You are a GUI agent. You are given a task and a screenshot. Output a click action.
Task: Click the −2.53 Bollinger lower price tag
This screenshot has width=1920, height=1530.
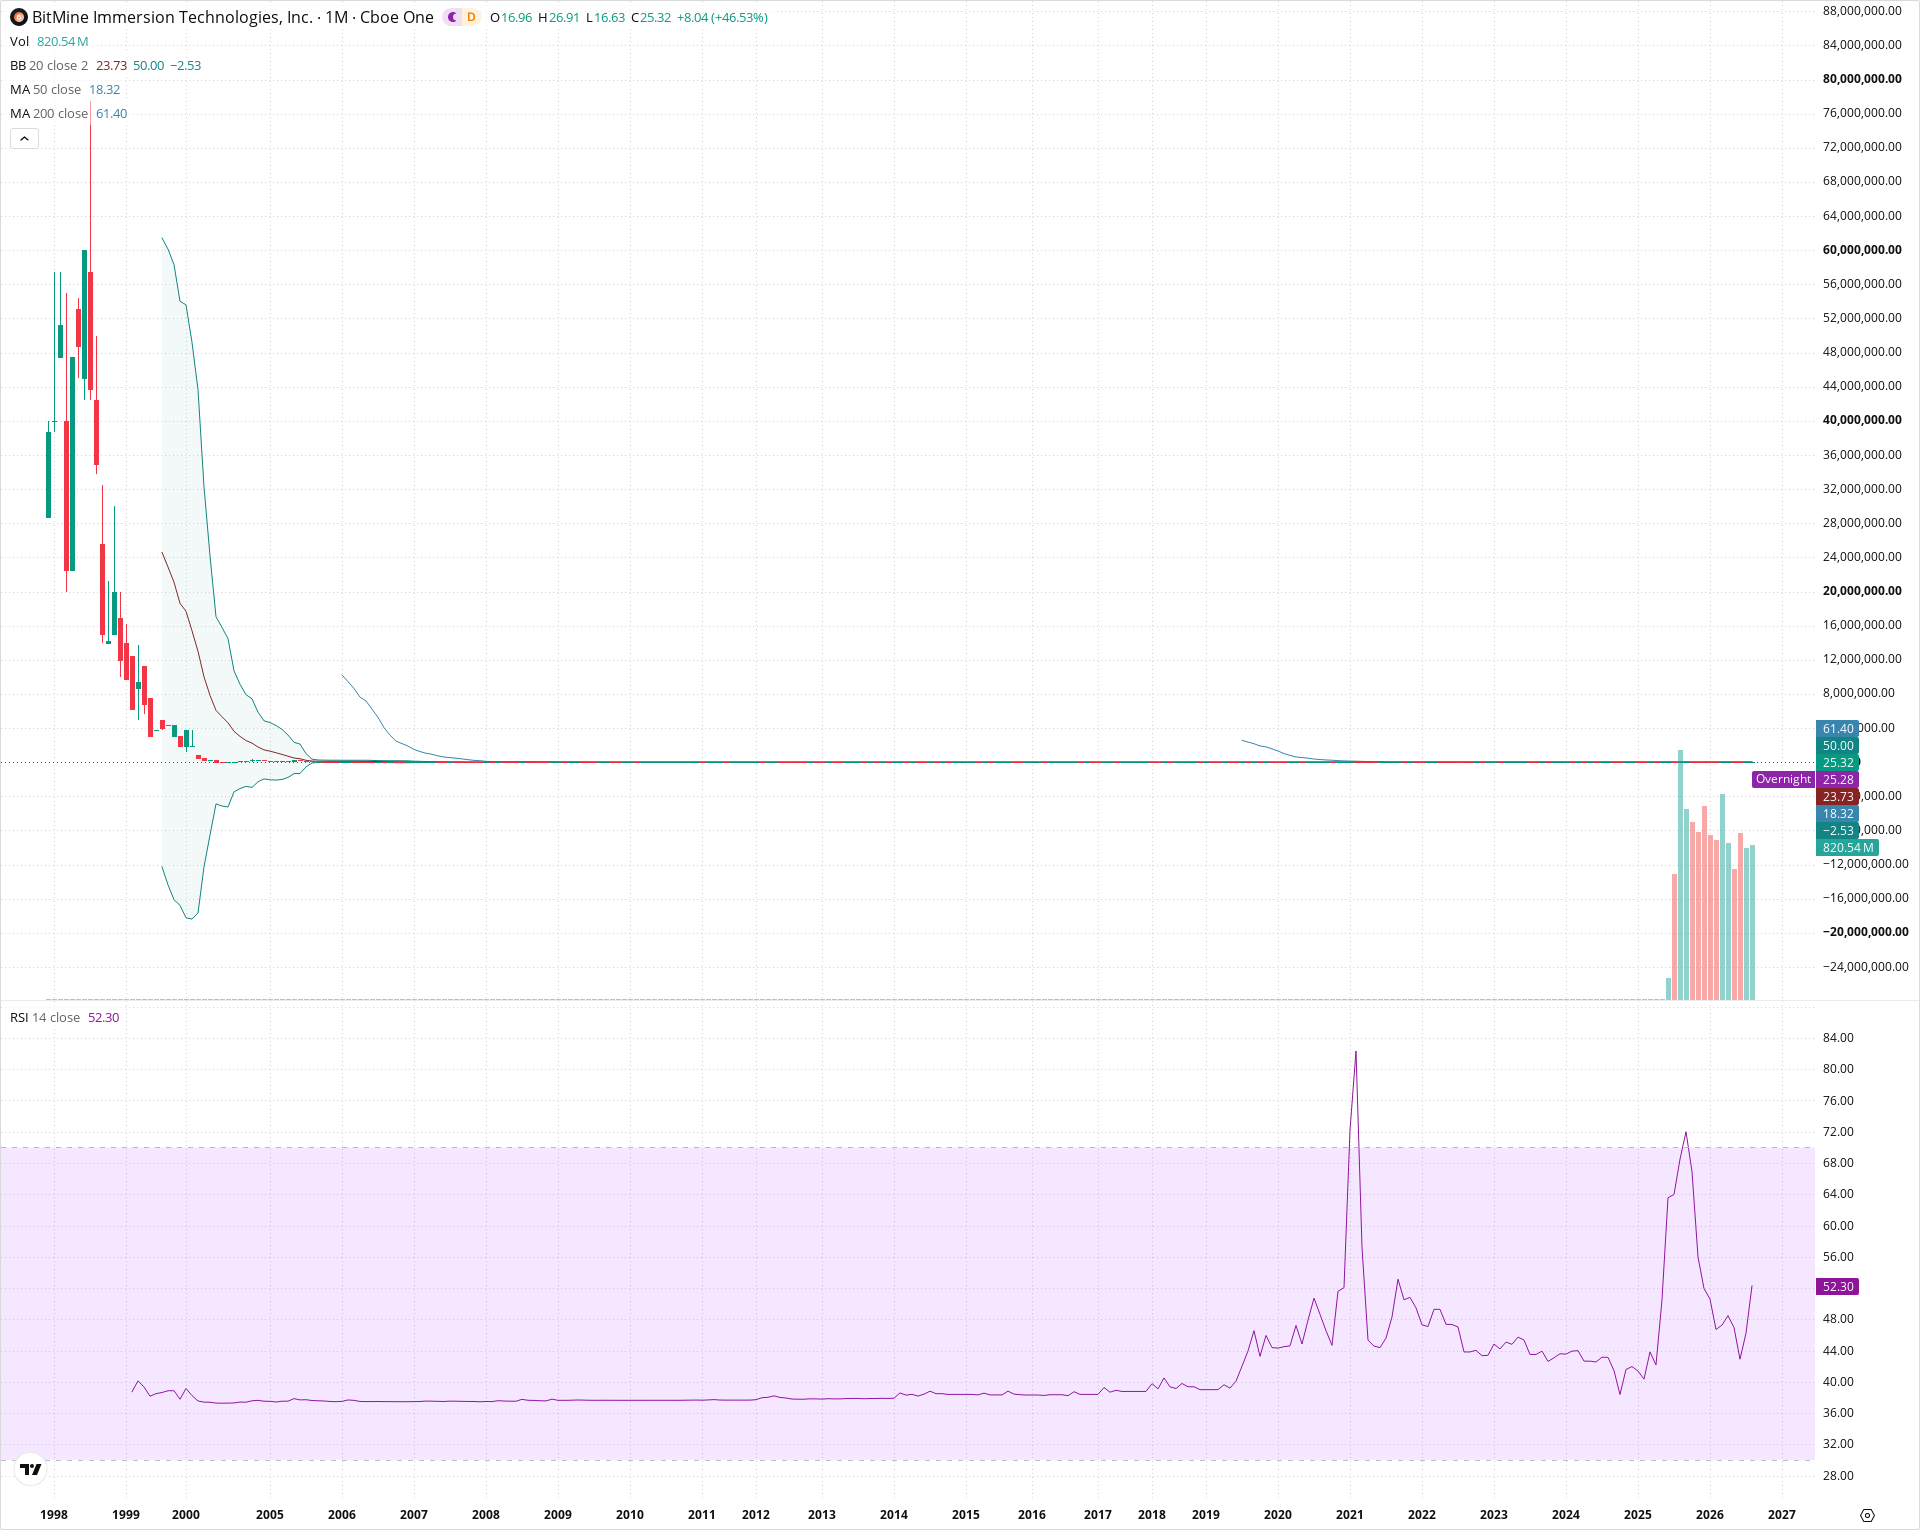[1837, 830]
